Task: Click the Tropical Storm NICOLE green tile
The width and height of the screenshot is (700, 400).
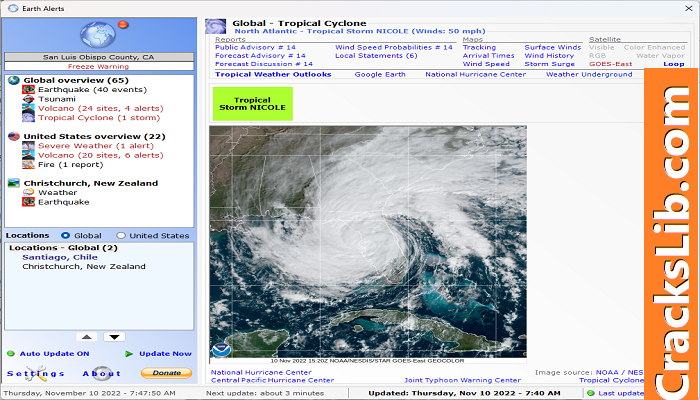Action: tap(253, 104)
